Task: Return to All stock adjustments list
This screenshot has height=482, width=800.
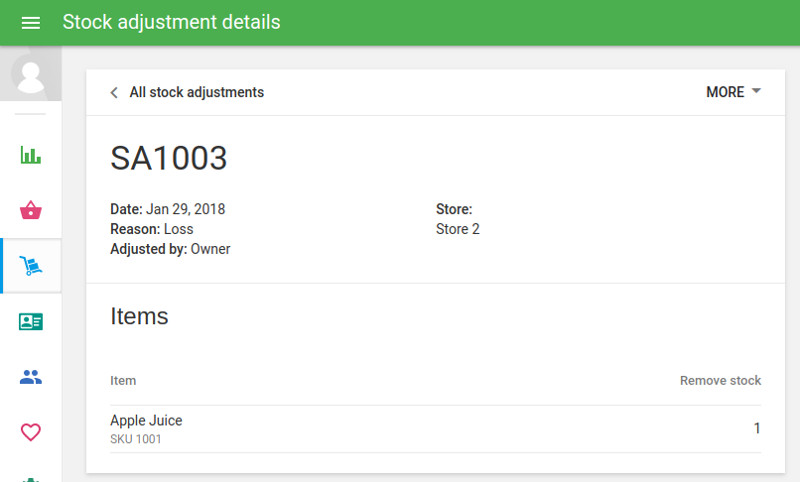Action: click(x=196, y=92)
